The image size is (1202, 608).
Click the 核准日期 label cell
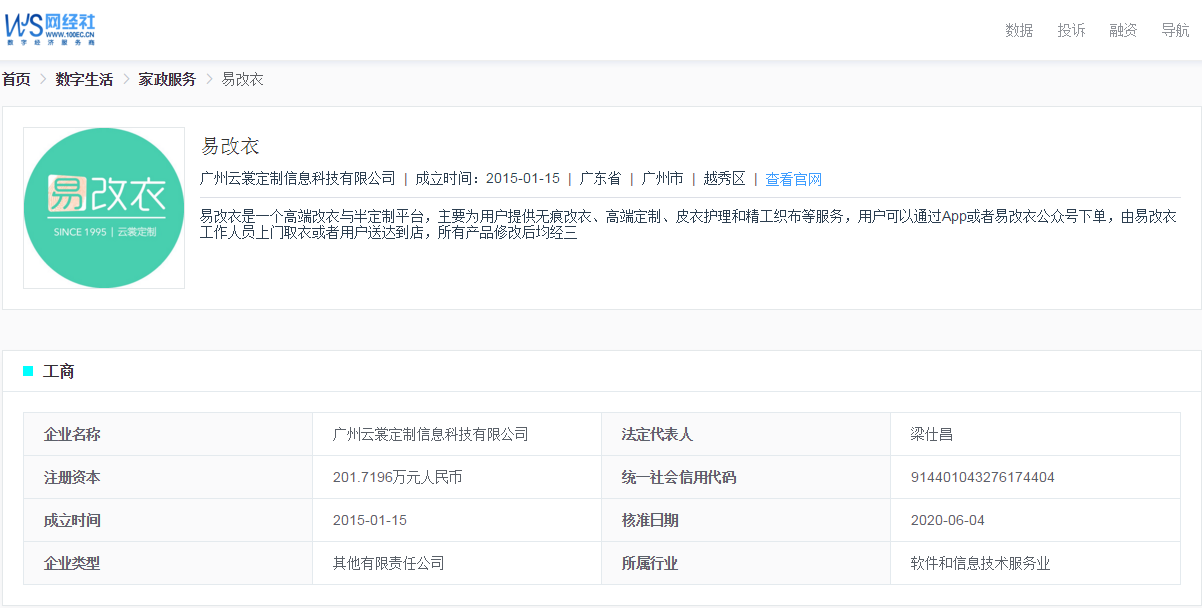tap(746, 520)
